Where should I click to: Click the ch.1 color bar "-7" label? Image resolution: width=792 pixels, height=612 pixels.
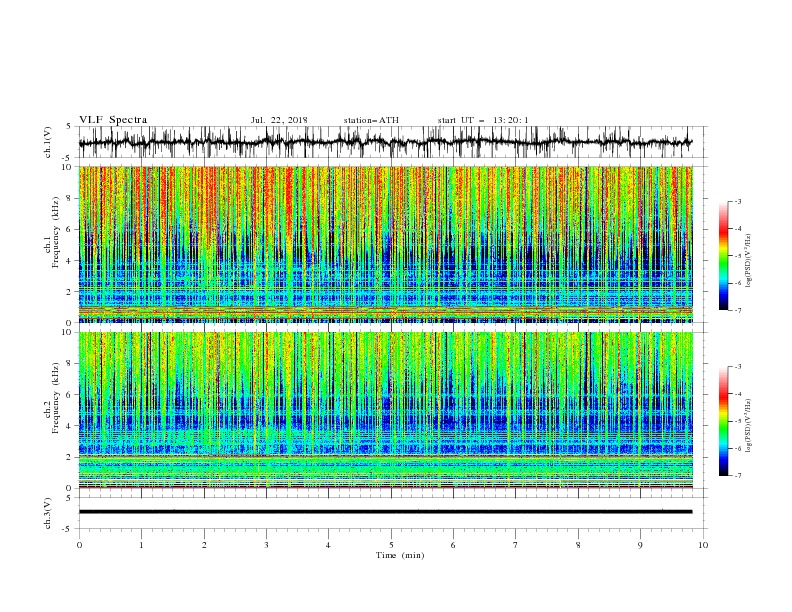tap(738, 310)
